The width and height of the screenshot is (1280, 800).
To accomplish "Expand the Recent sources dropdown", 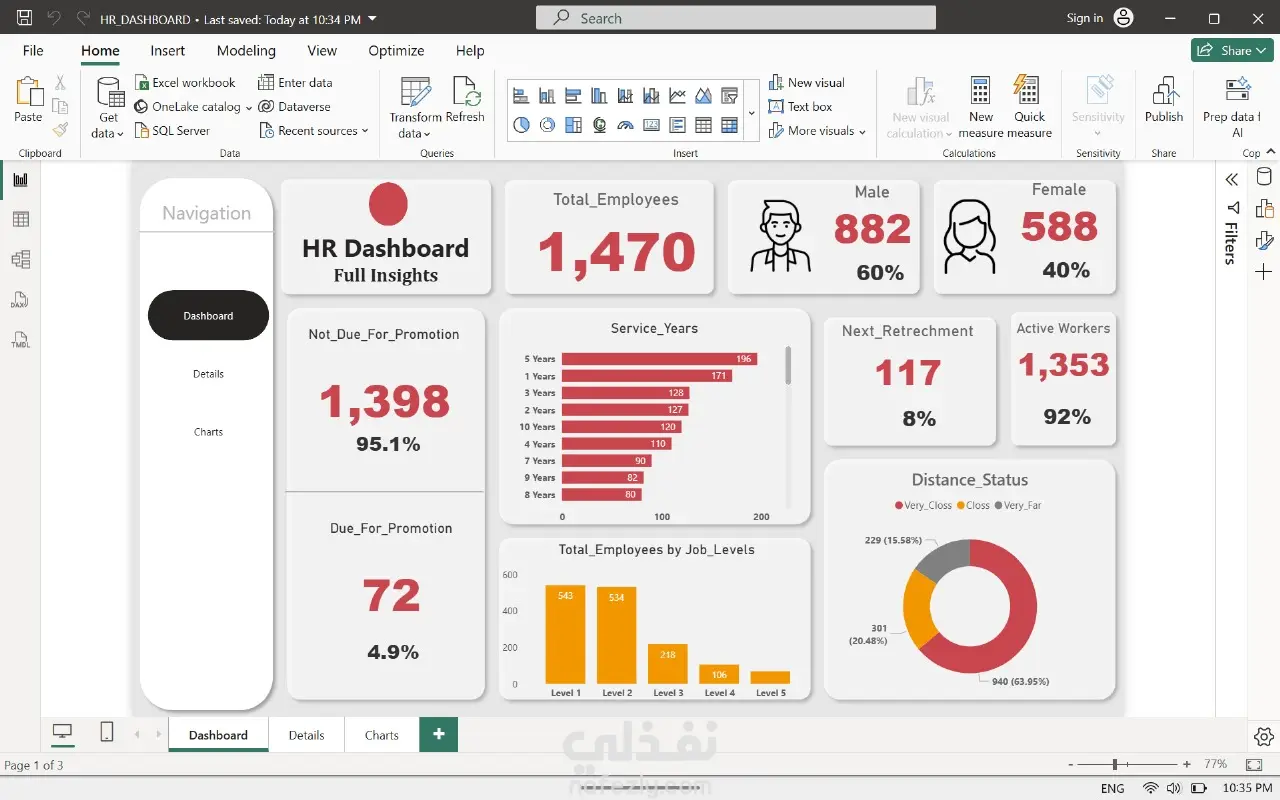I will pyautogui.click(x=314, y=131).
